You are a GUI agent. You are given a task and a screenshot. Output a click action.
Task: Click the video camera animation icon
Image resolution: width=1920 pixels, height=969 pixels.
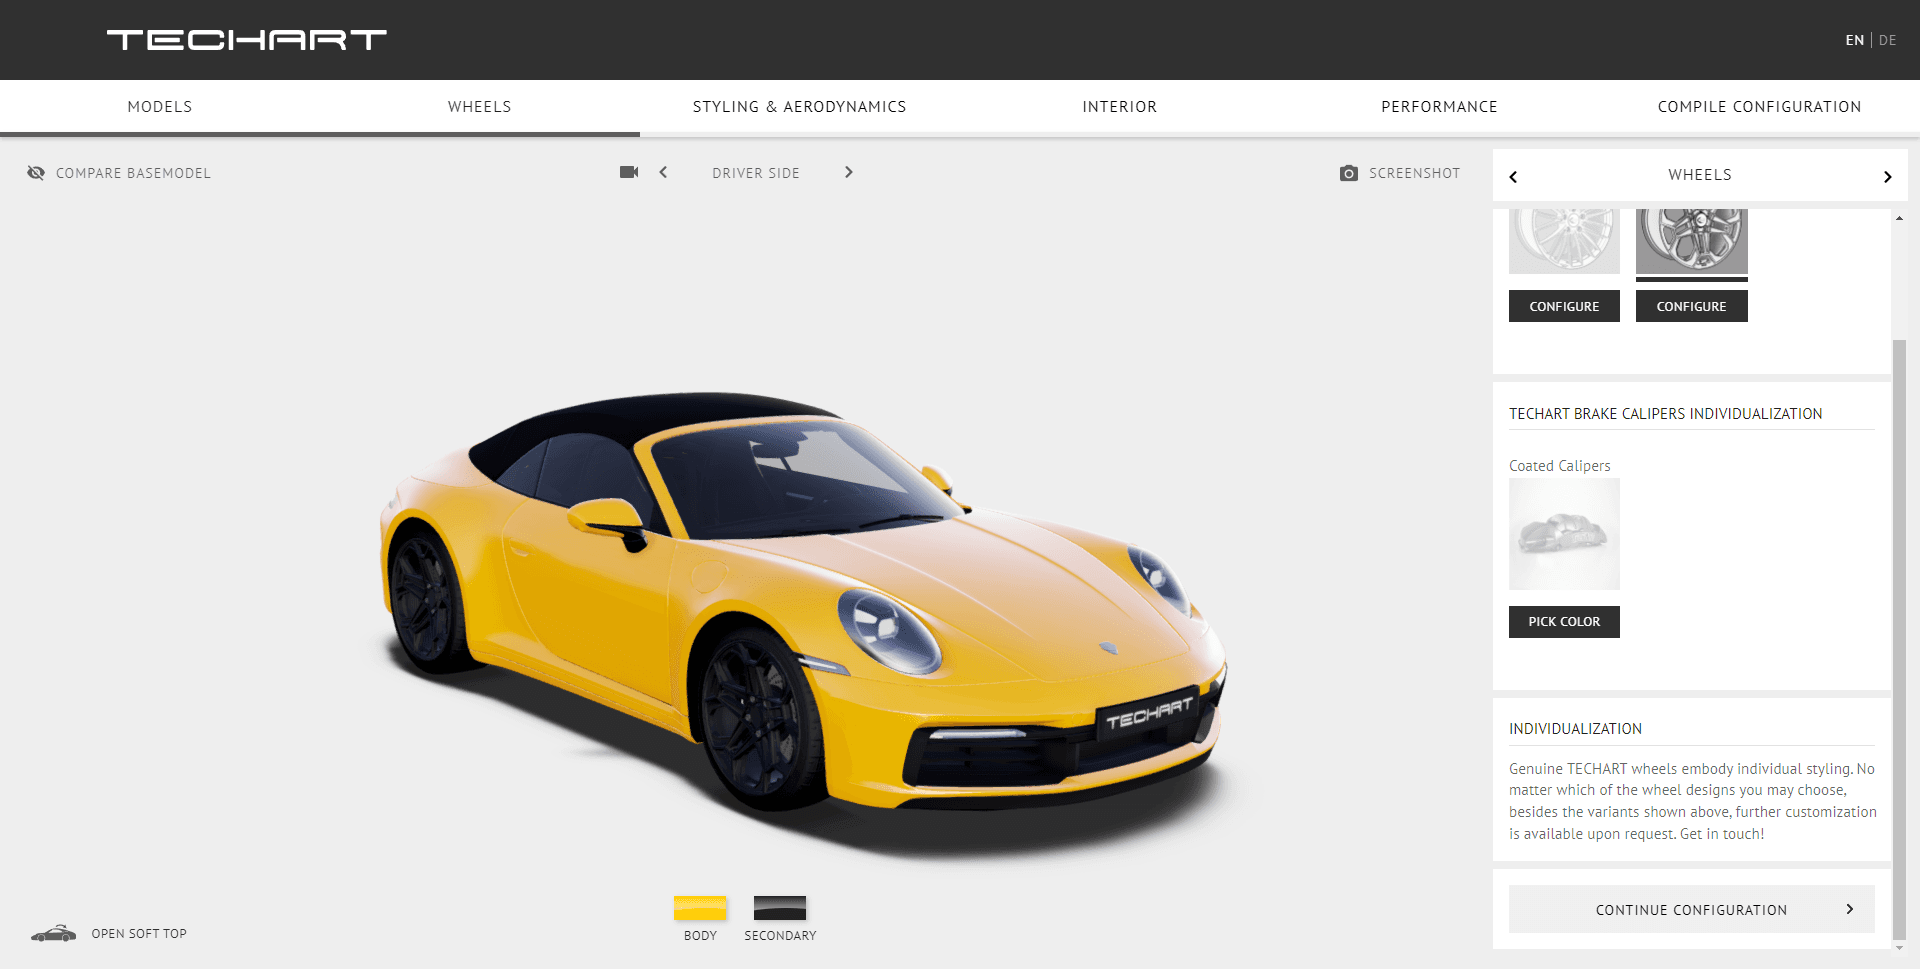click(629, 172)
